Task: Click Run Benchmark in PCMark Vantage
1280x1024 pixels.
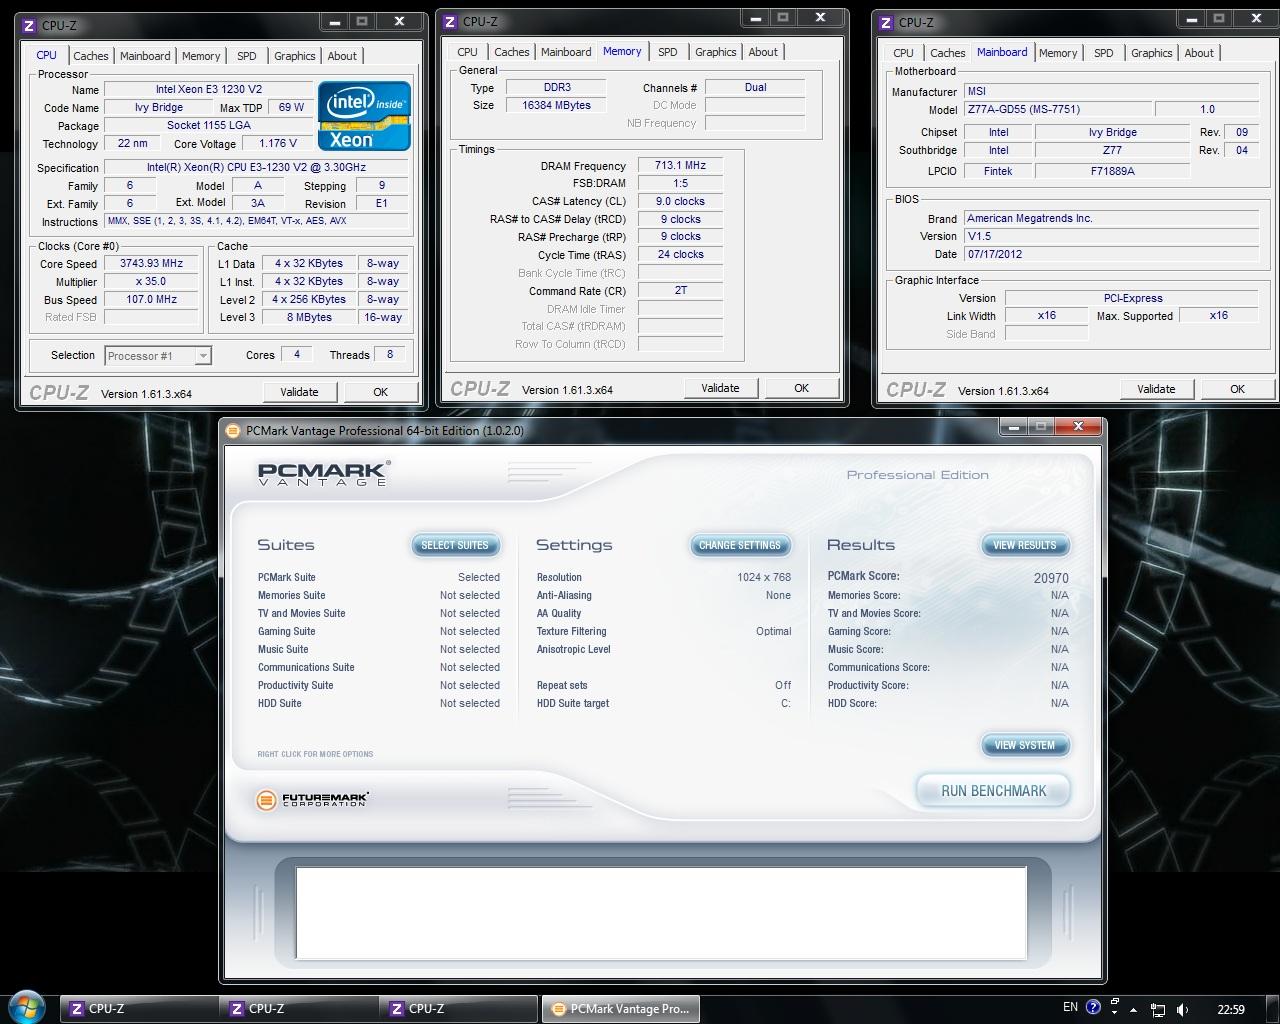Action: [x=994, y=790]
